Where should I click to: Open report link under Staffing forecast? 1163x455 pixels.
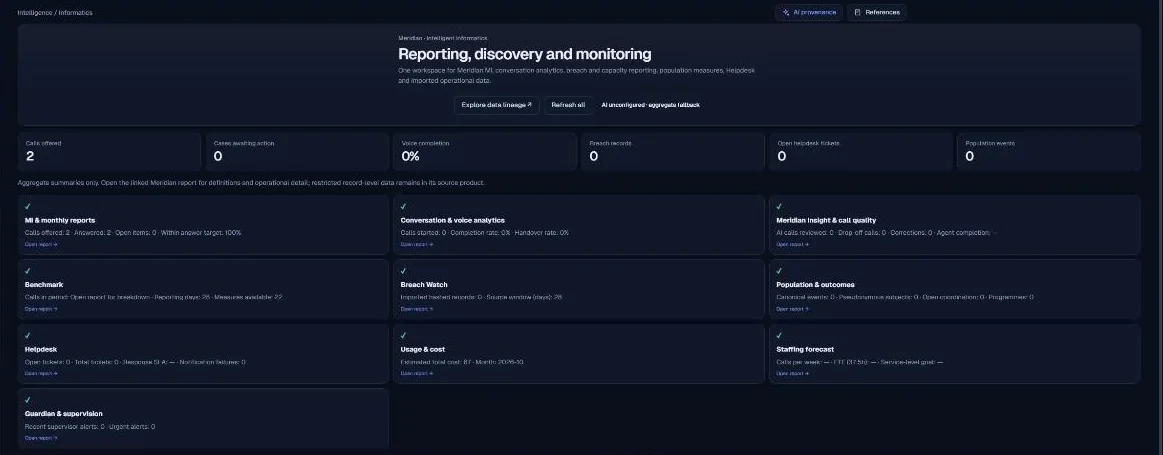[x=793, y=373]
